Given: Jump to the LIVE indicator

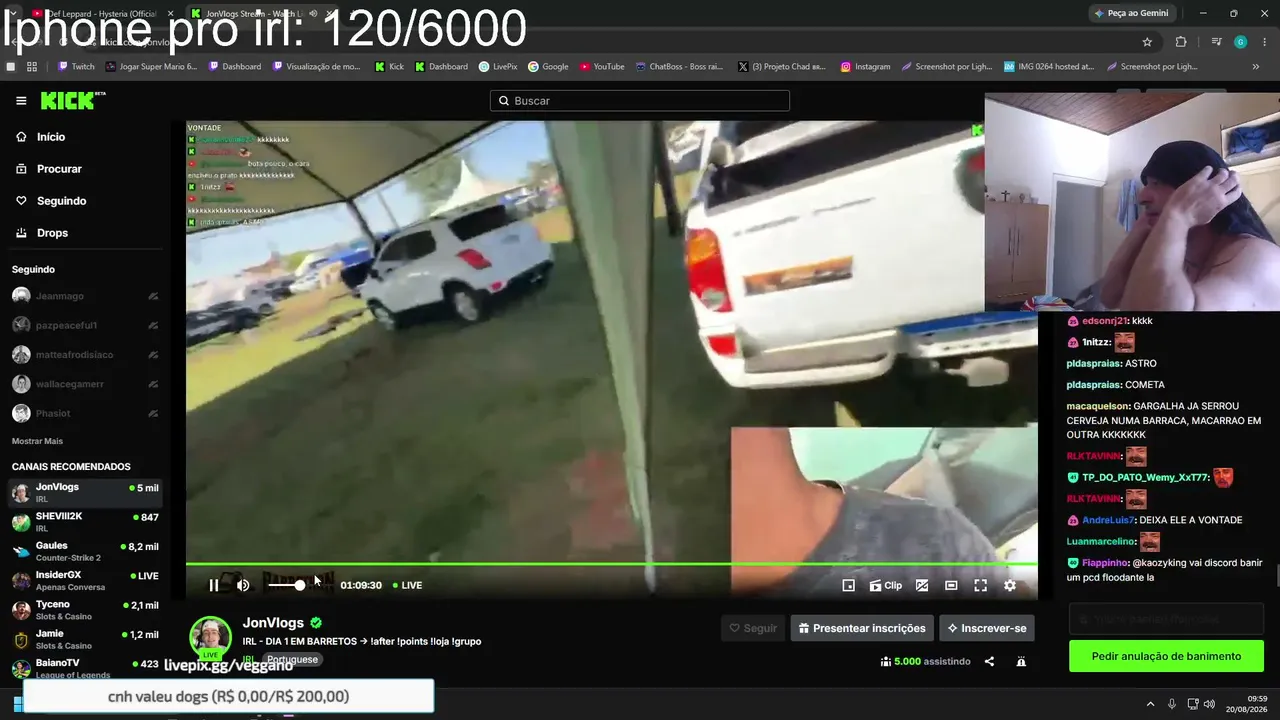Looking at the screenshot, I should pyautogui.click(x=407, y=585).
